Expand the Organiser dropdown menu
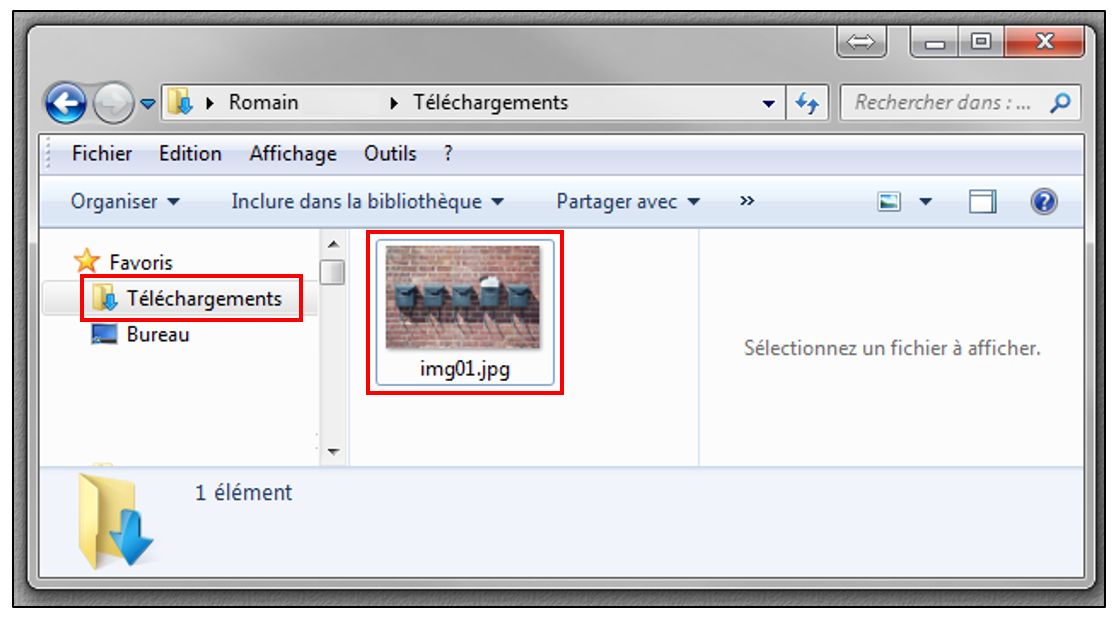Image resolution: width=1120 pixels, height=621 pixels. coord(124,202)
